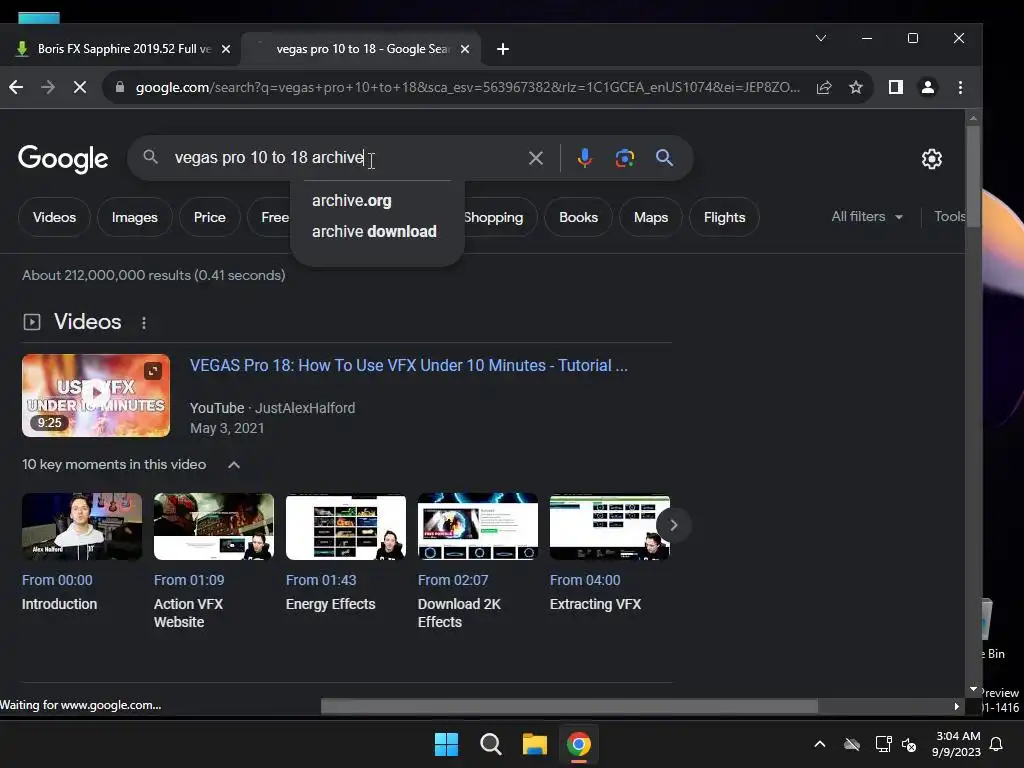The width and height of the screenshot is (1024, 768).
Task: Close the vegas pro Google Search tab
Action: 465,49
